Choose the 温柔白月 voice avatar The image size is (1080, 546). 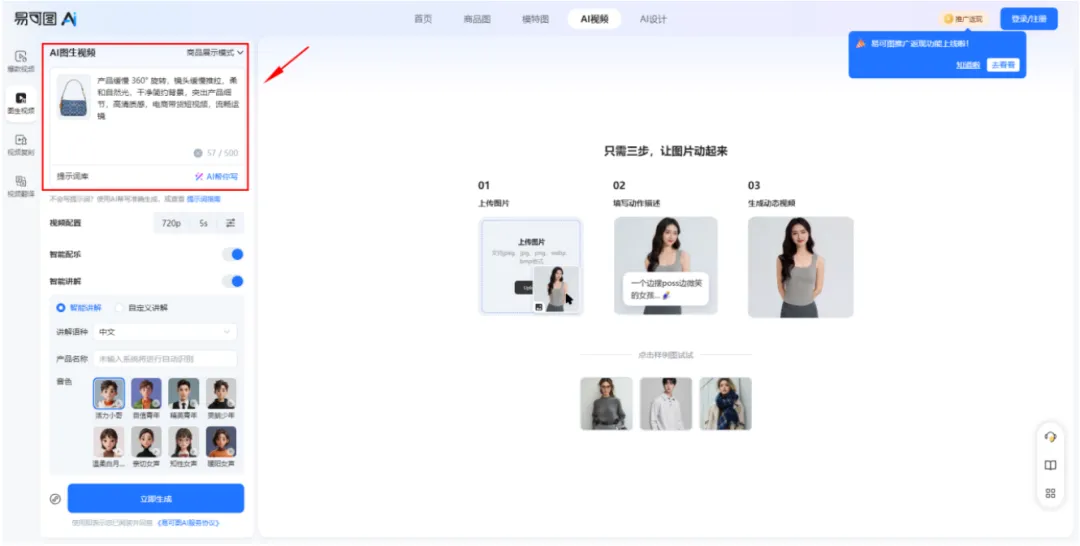pos(109,443)
